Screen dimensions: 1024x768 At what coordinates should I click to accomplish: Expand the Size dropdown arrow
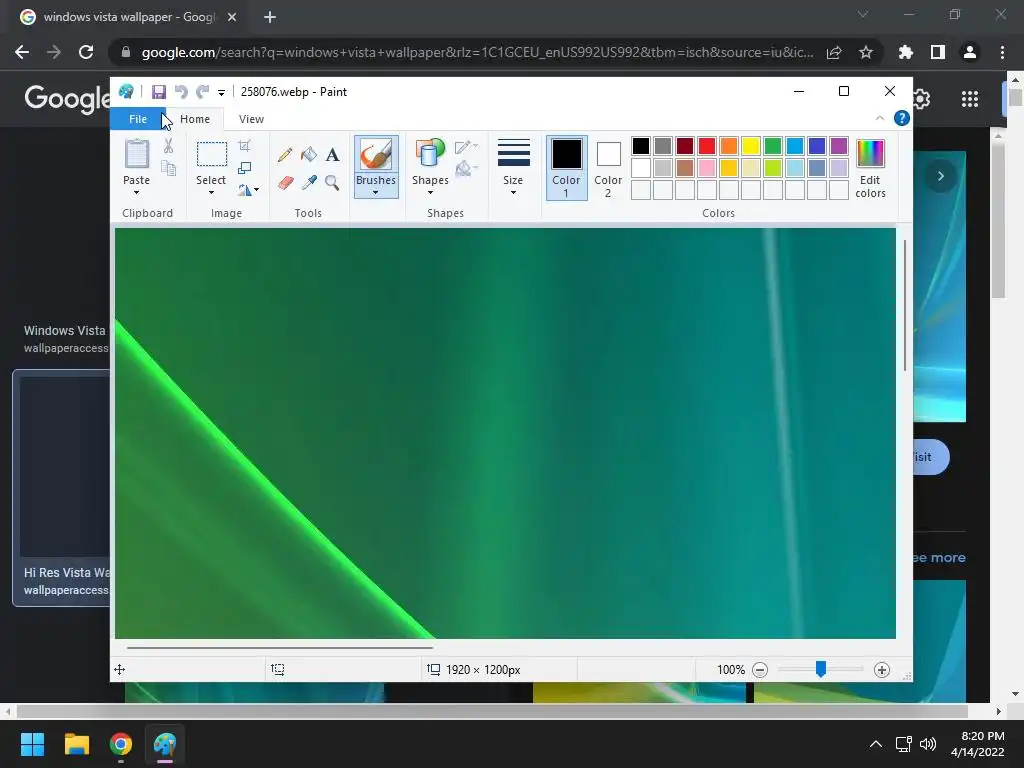click(x=513, y=193)
